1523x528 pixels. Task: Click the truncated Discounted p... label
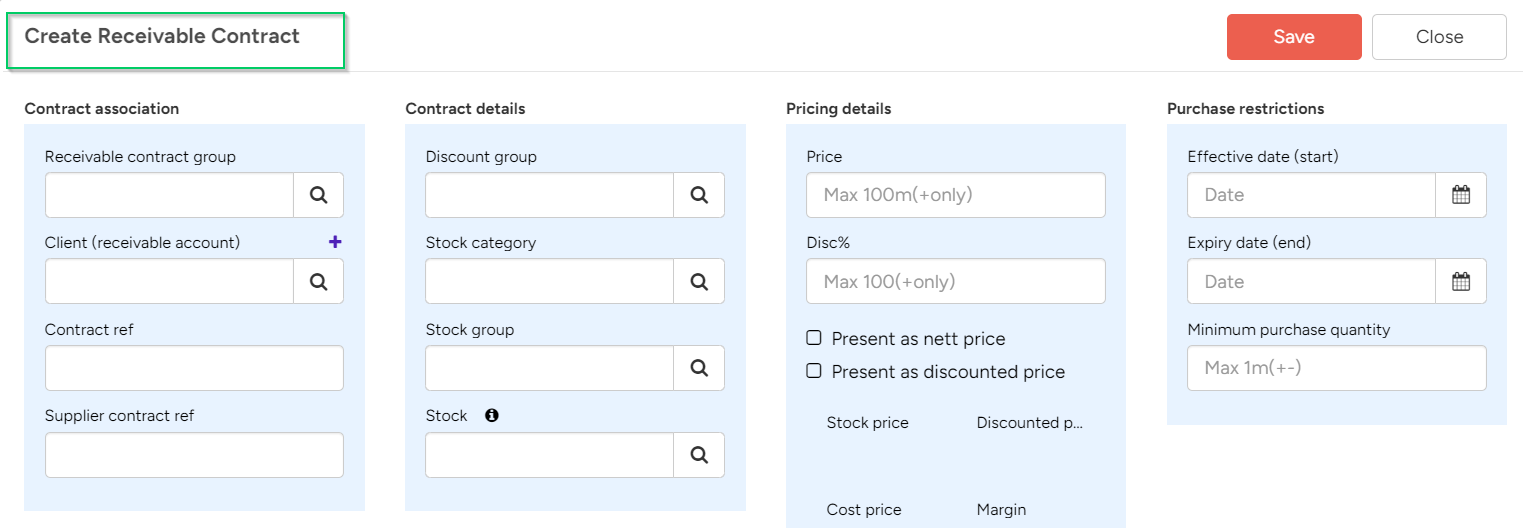[x=1030, y=422]
